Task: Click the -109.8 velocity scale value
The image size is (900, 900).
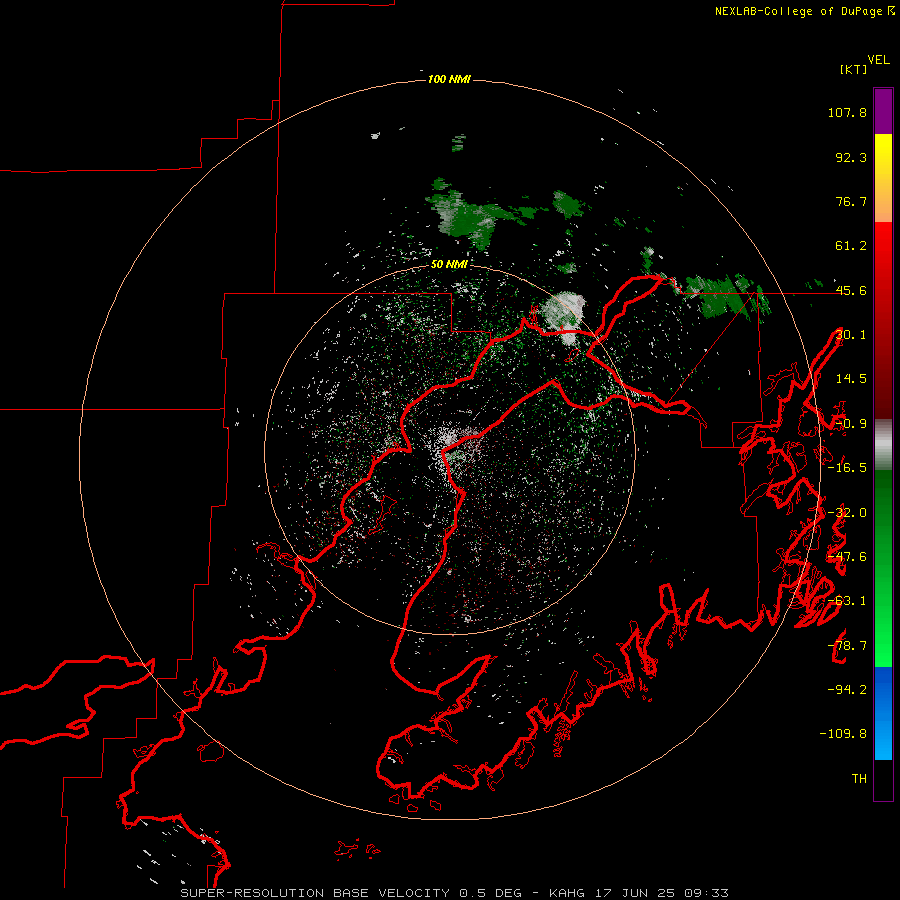Action: tap(843, 734)
